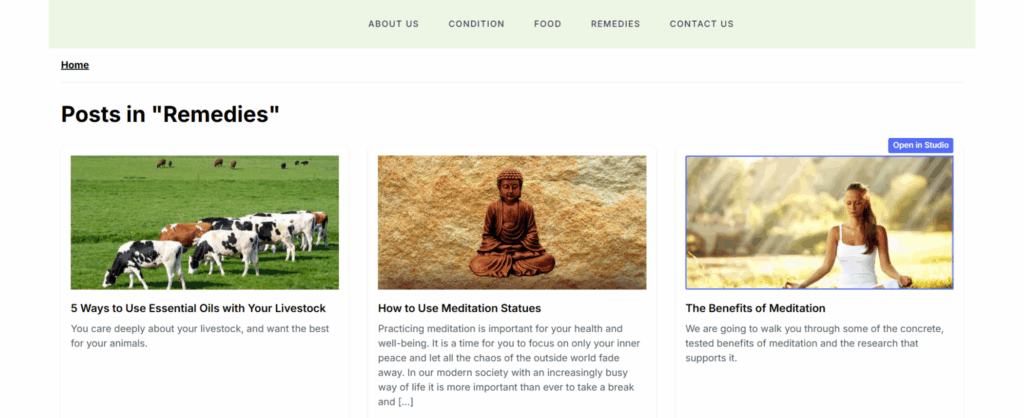
Task: Open 'The Benefits of Meditation' post title
Action: pos(755,308)
